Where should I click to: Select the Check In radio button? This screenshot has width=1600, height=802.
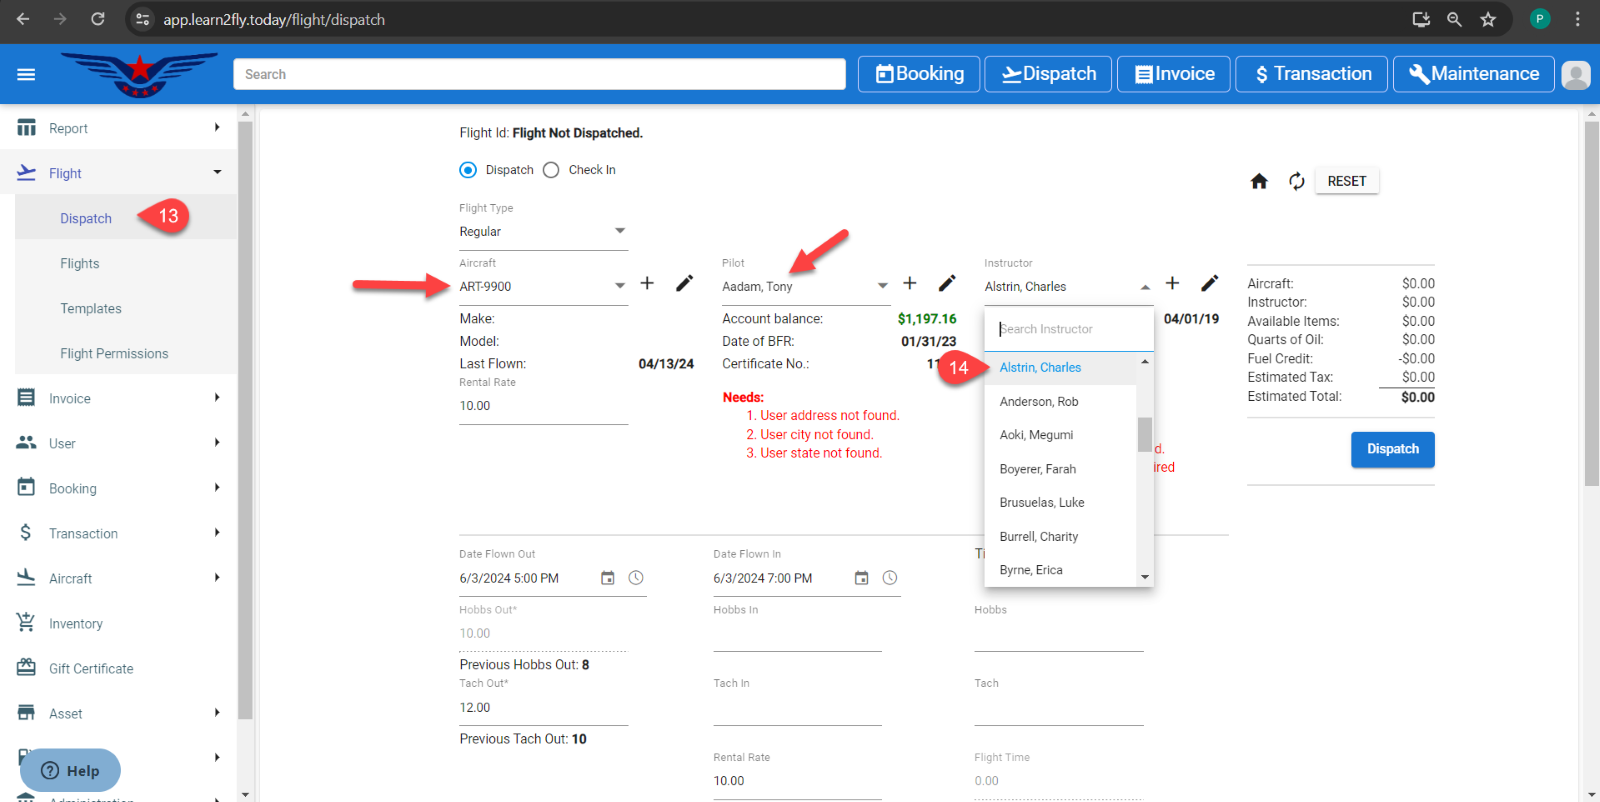pos(551,170)
